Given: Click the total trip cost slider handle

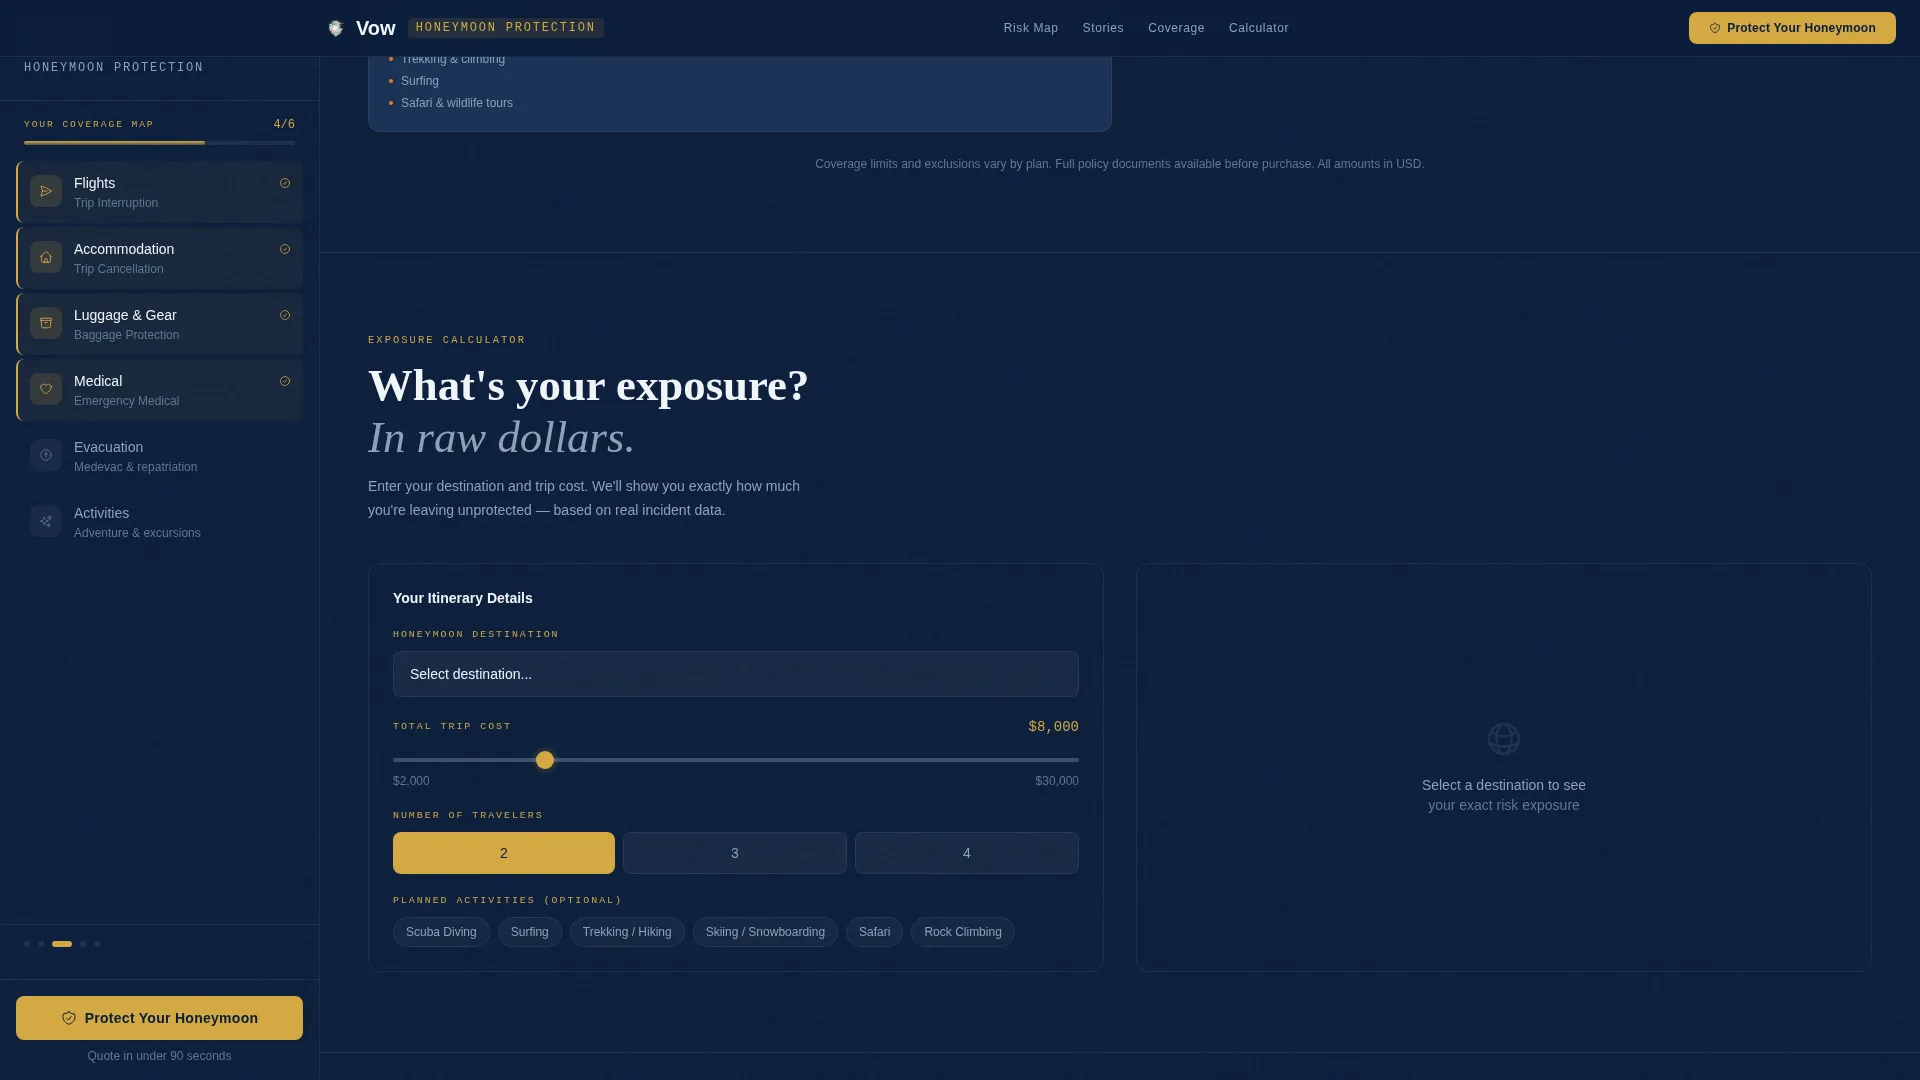Looking at the screenshot, I should [545, 760].
